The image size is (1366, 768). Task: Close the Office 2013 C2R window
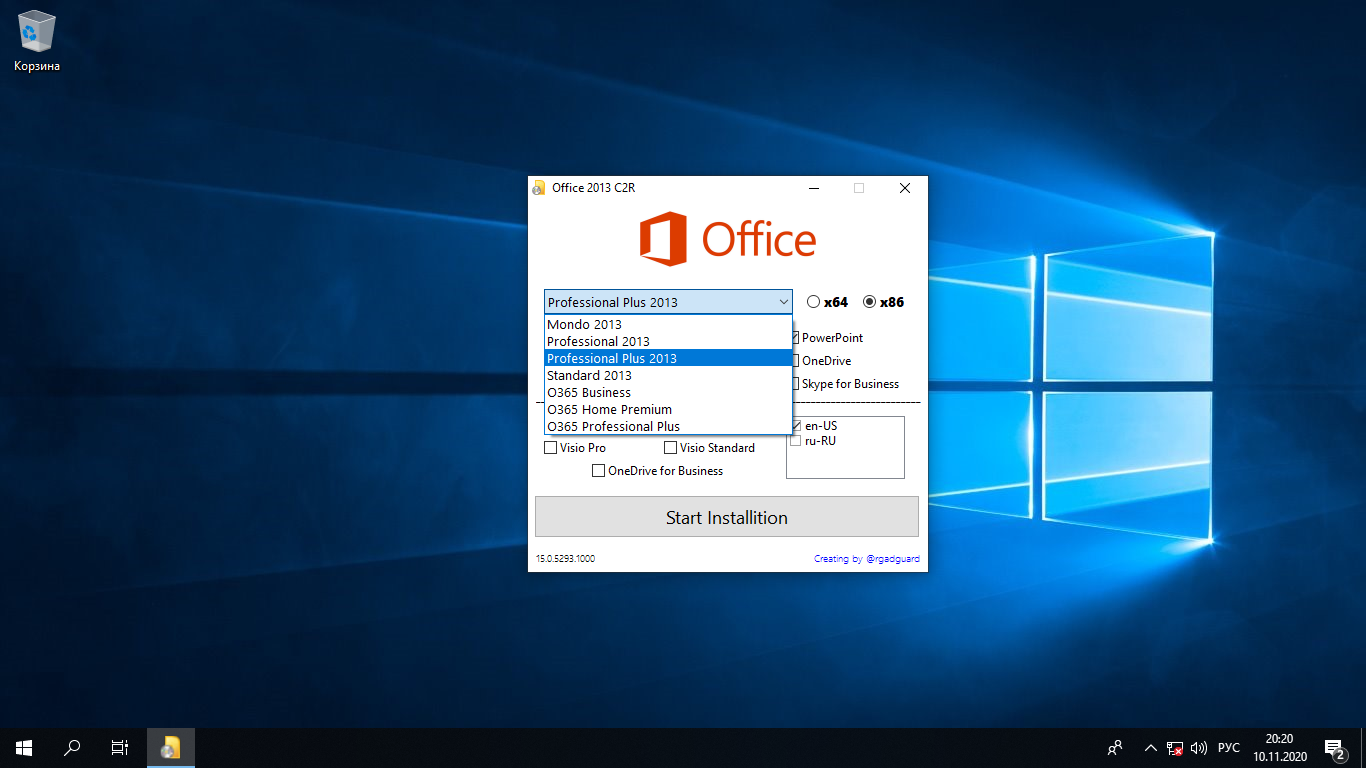[905, 188]
